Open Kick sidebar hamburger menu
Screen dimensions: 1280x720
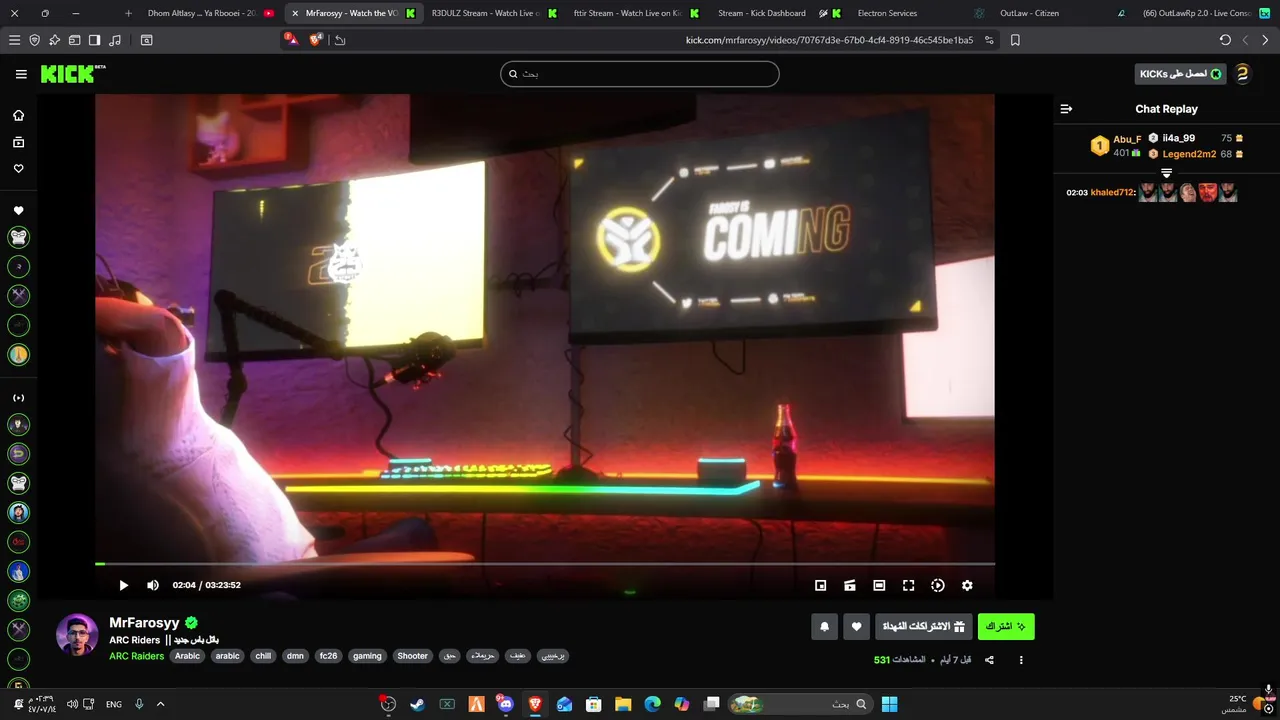coord(21,74)
